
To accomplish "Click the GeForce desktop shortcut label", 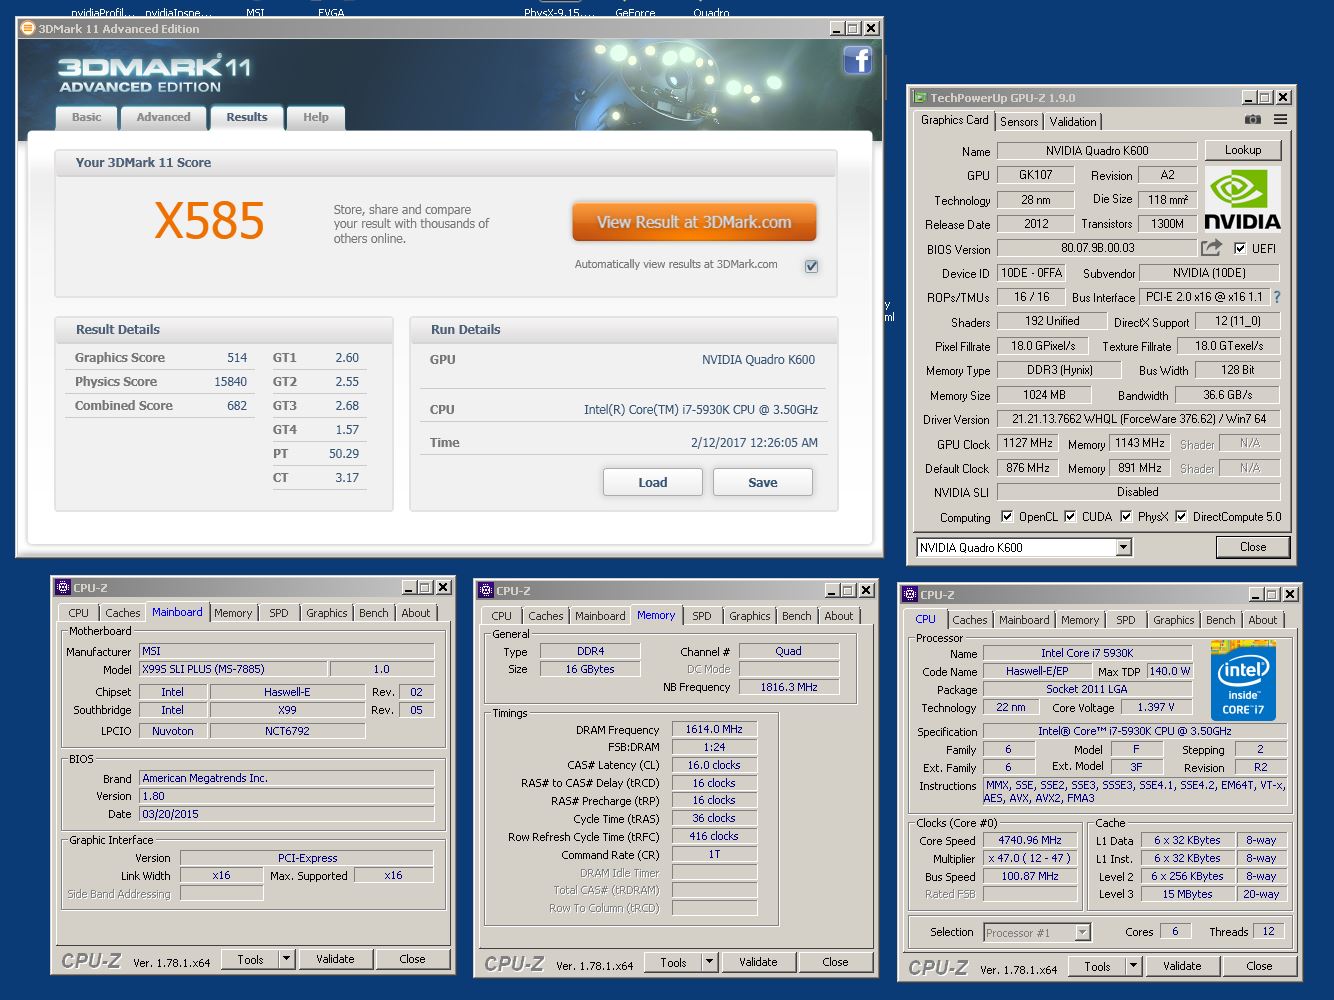I will pos(635,12).
